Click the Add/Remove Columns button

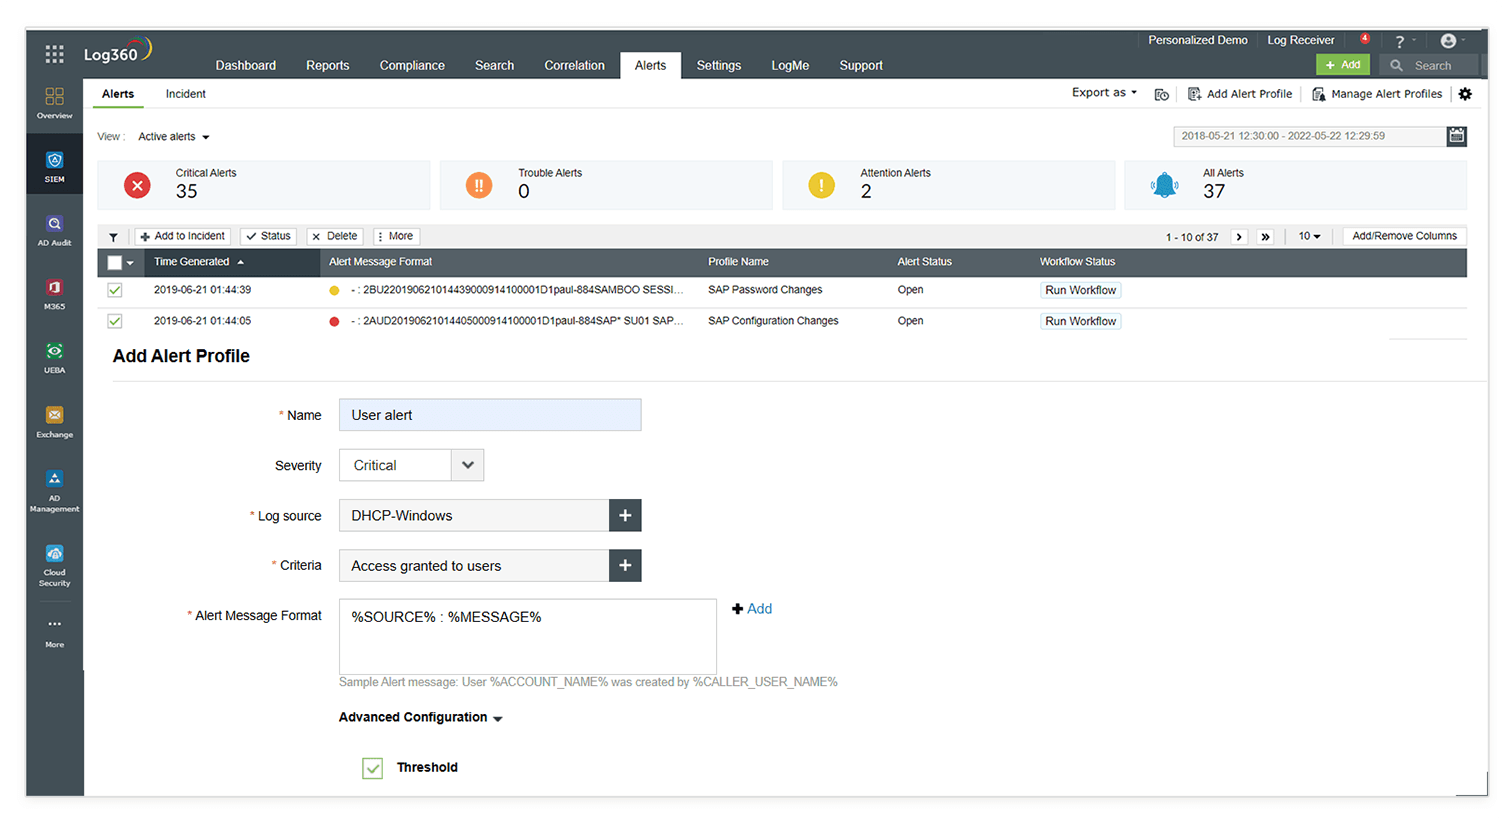tap(1404, 237)
